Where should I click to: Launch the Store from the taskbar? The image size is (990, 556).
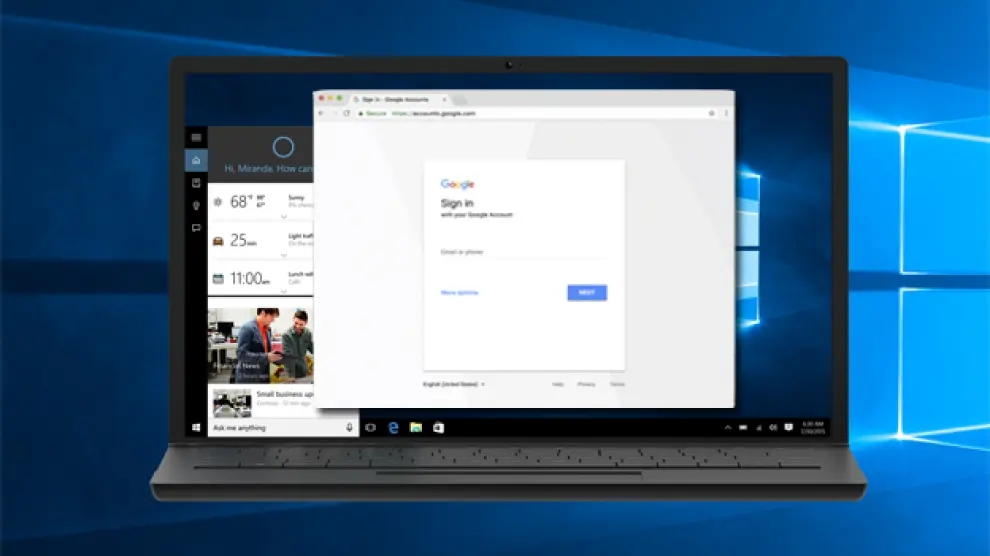pyautogui.click(x=438, y=428)
